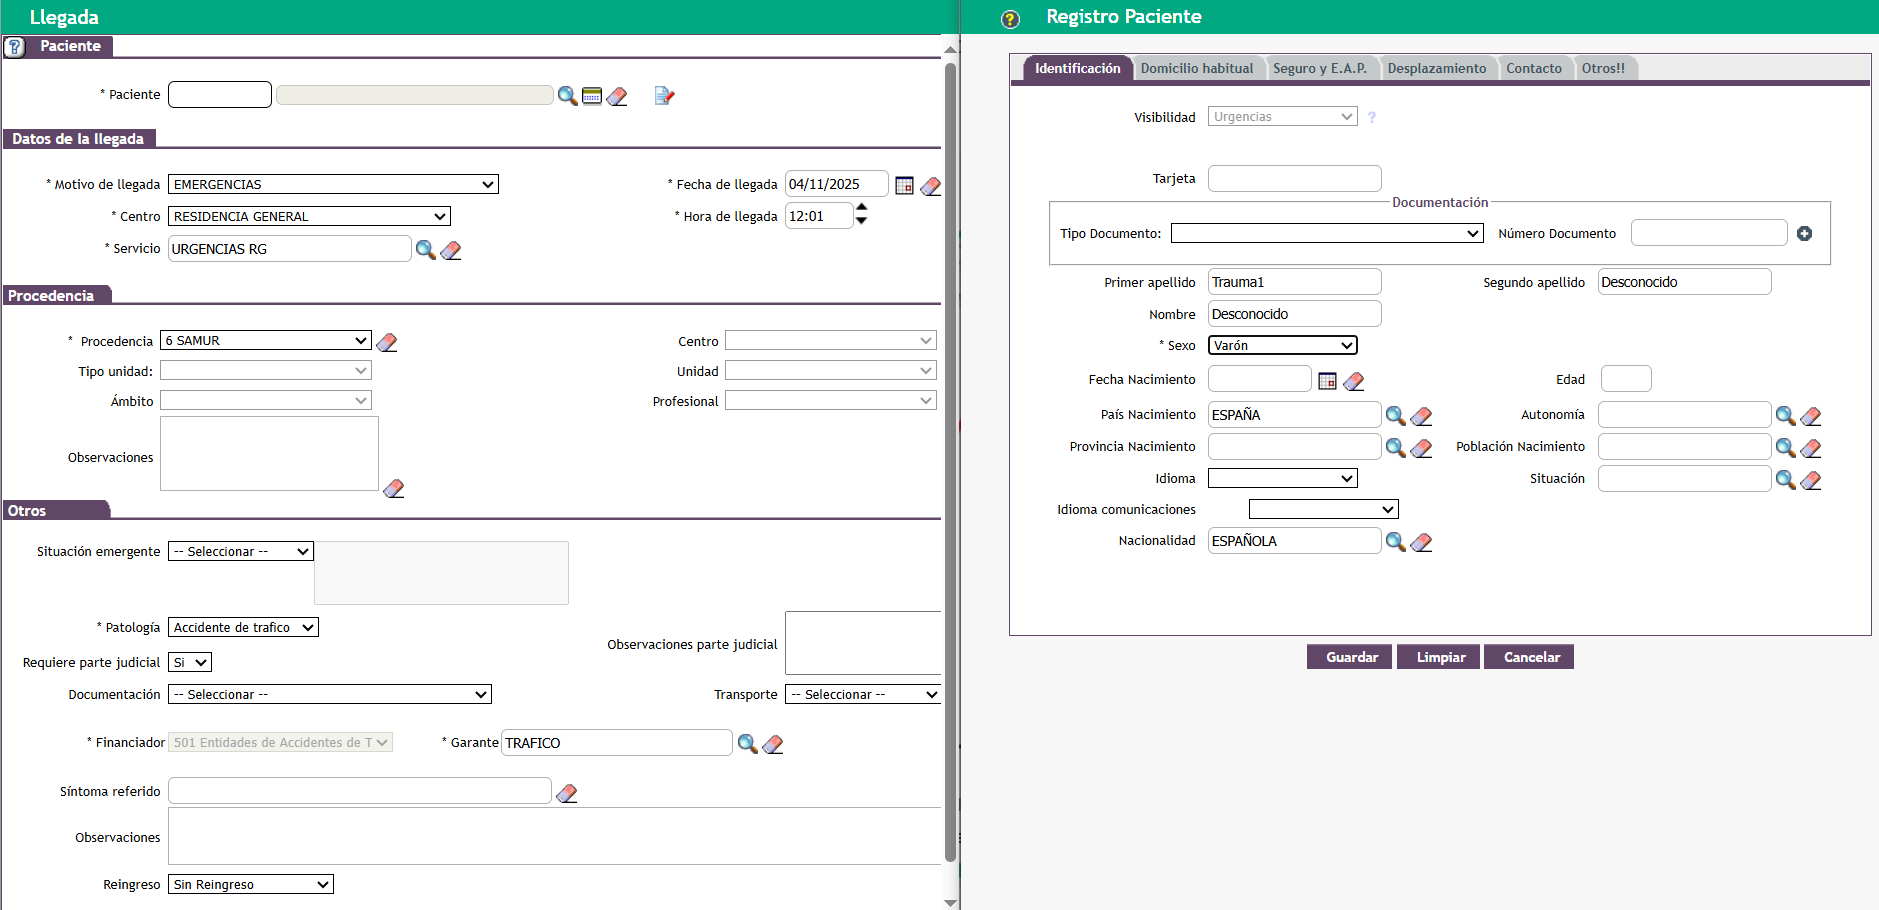1879x910 pixels.
Task: Click the help question mark in Registro Paciente header
Action: coord(1011,19)
